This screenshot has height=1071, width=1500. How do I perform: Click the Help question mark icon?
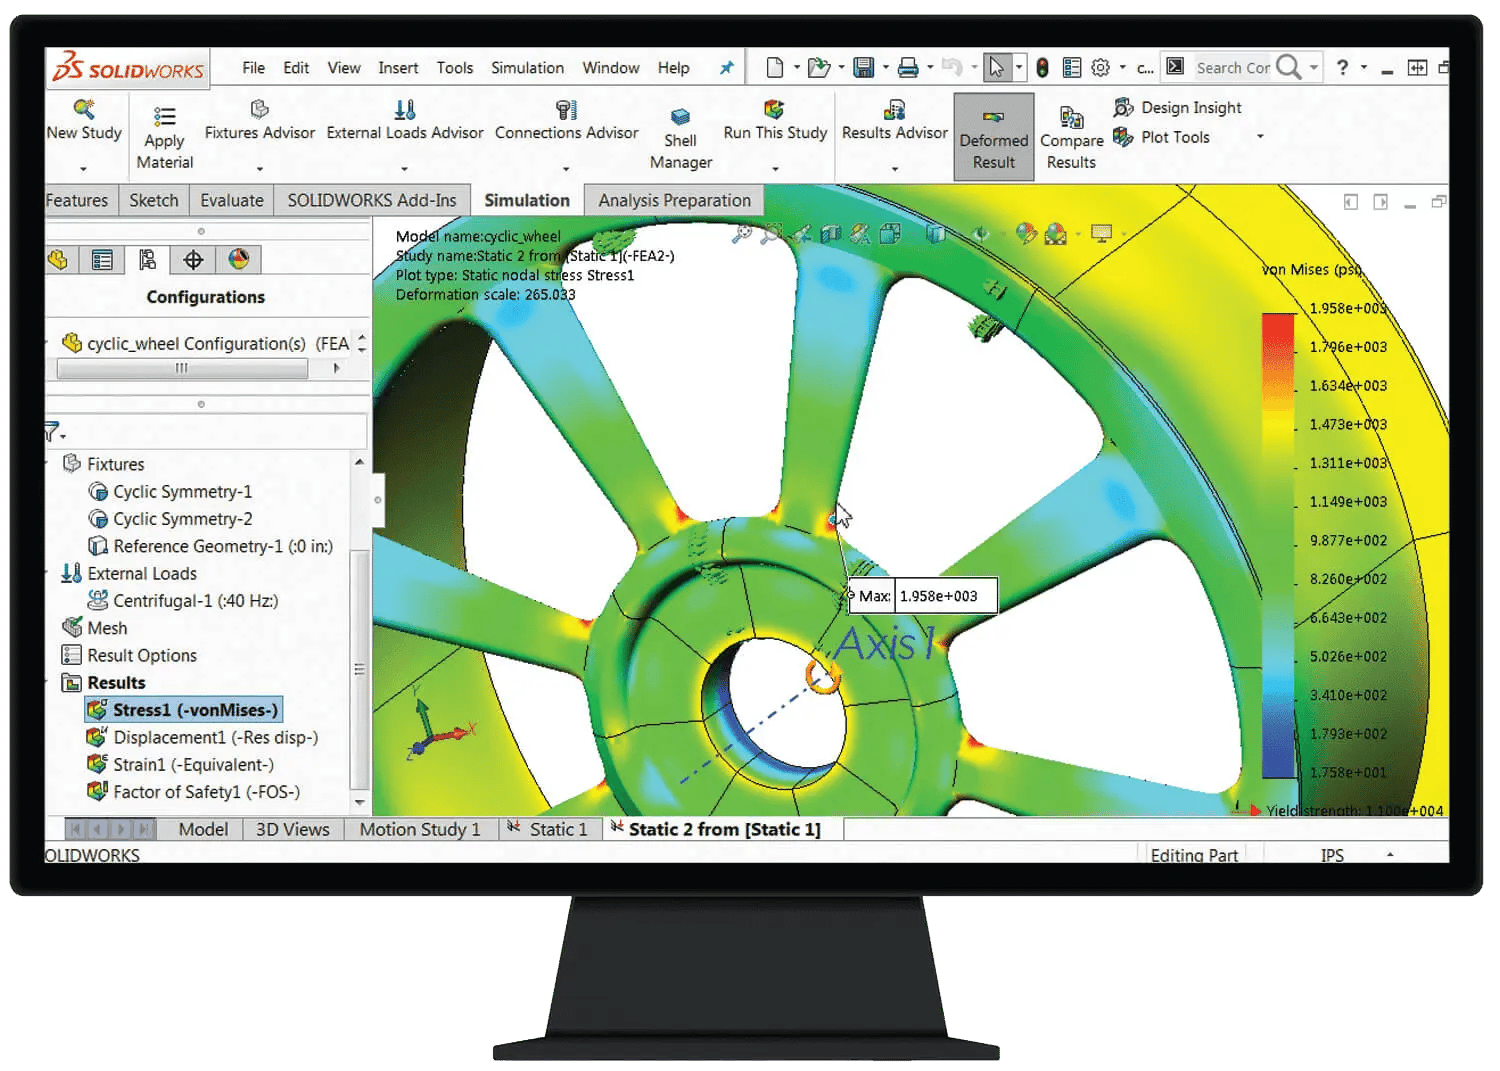(x=1343, y=67)
